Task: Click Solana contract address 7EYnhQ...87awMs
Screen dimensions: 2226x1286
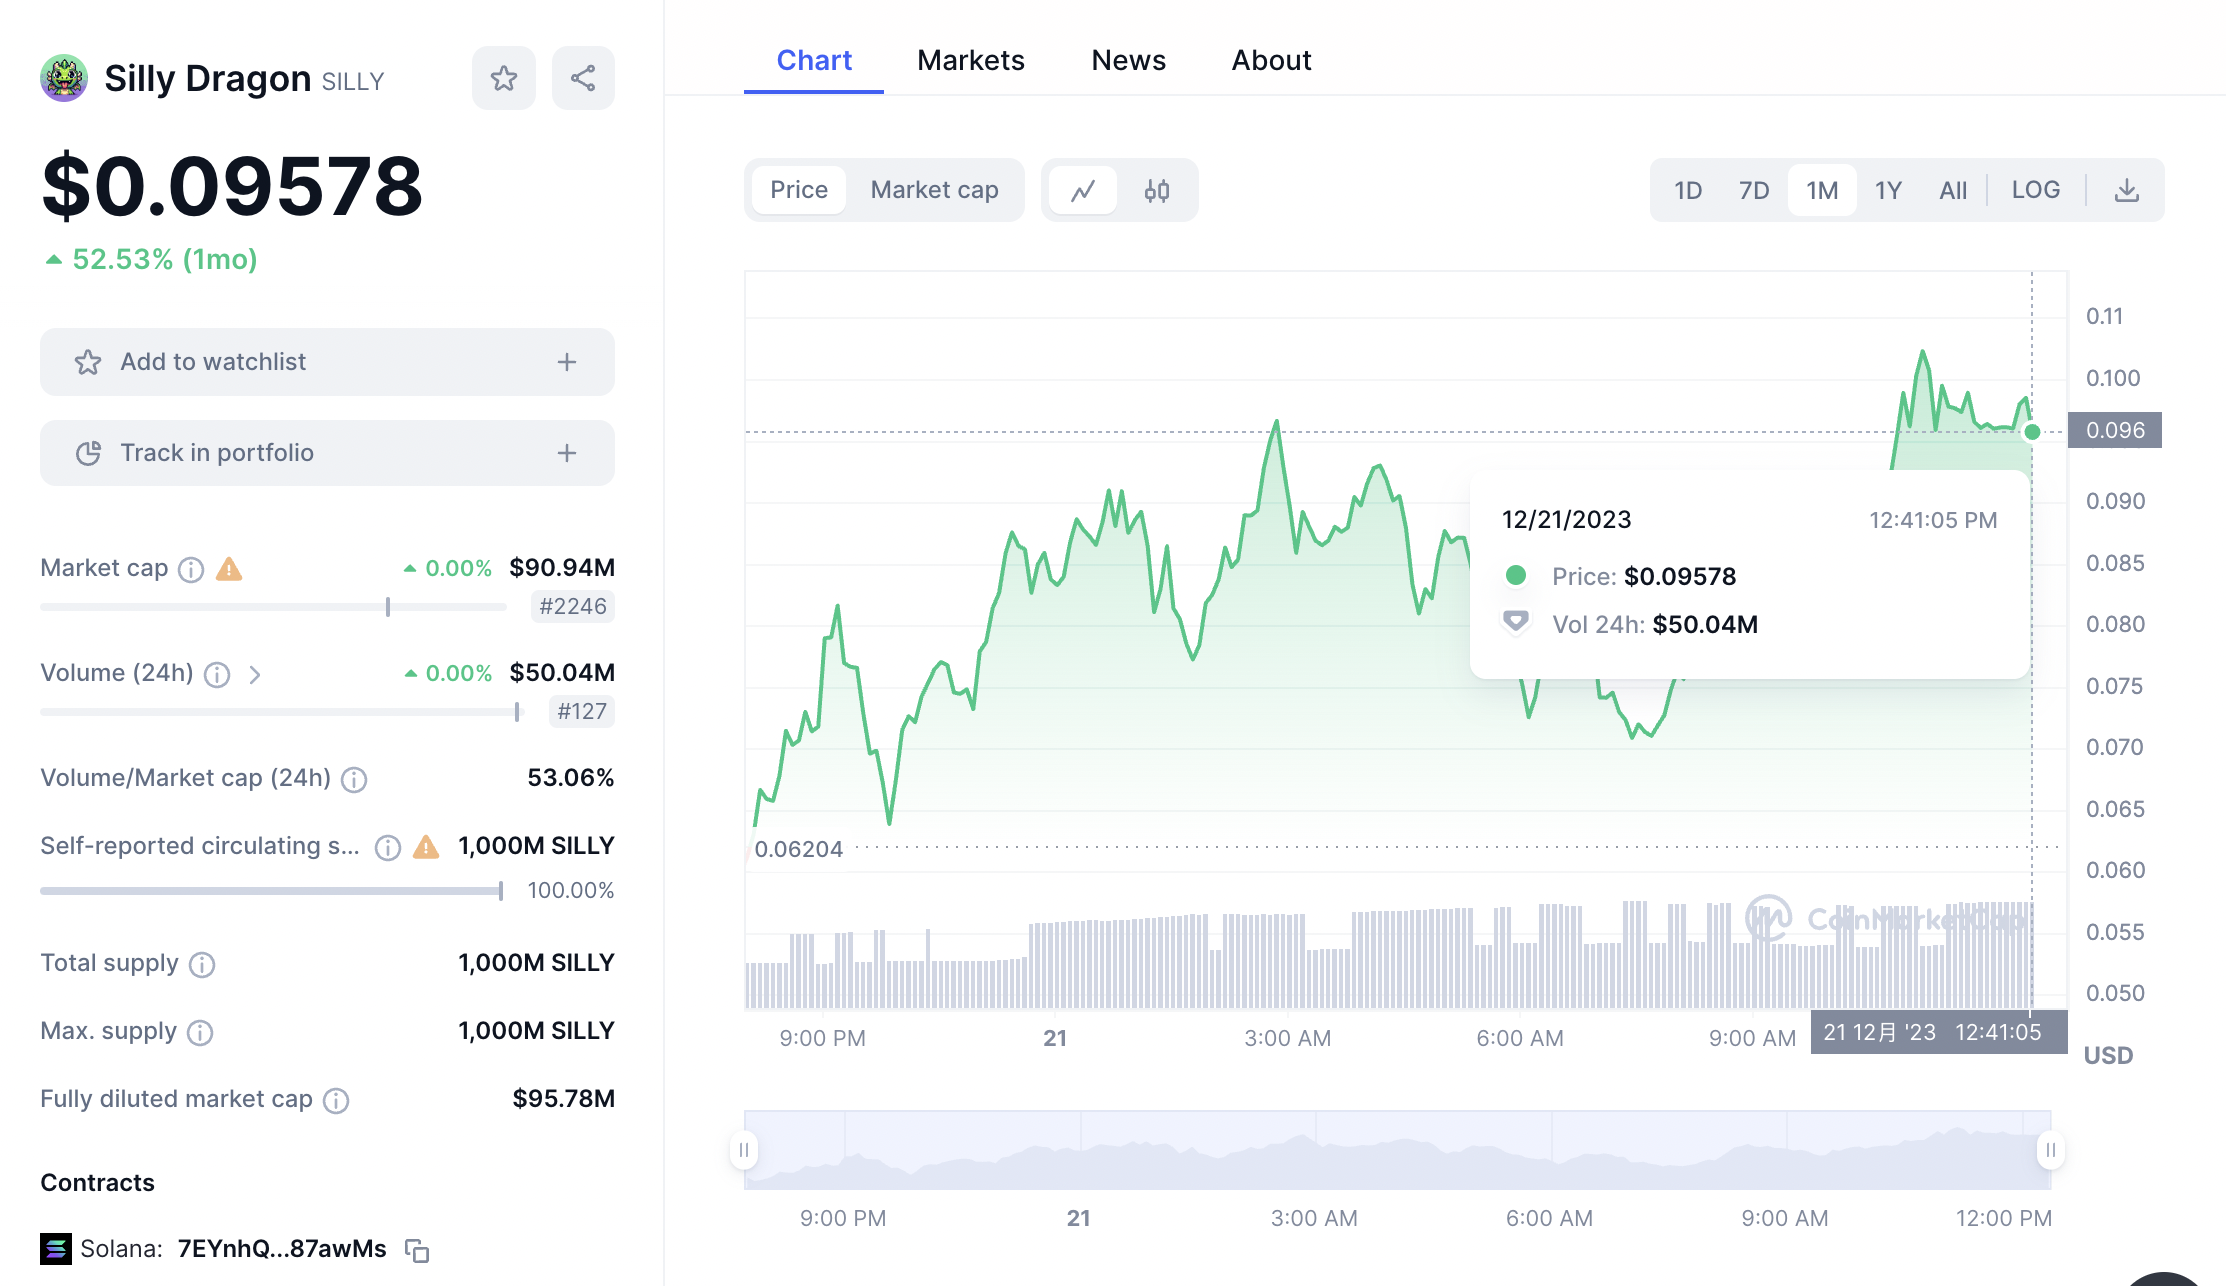Action: (282, 1249)
